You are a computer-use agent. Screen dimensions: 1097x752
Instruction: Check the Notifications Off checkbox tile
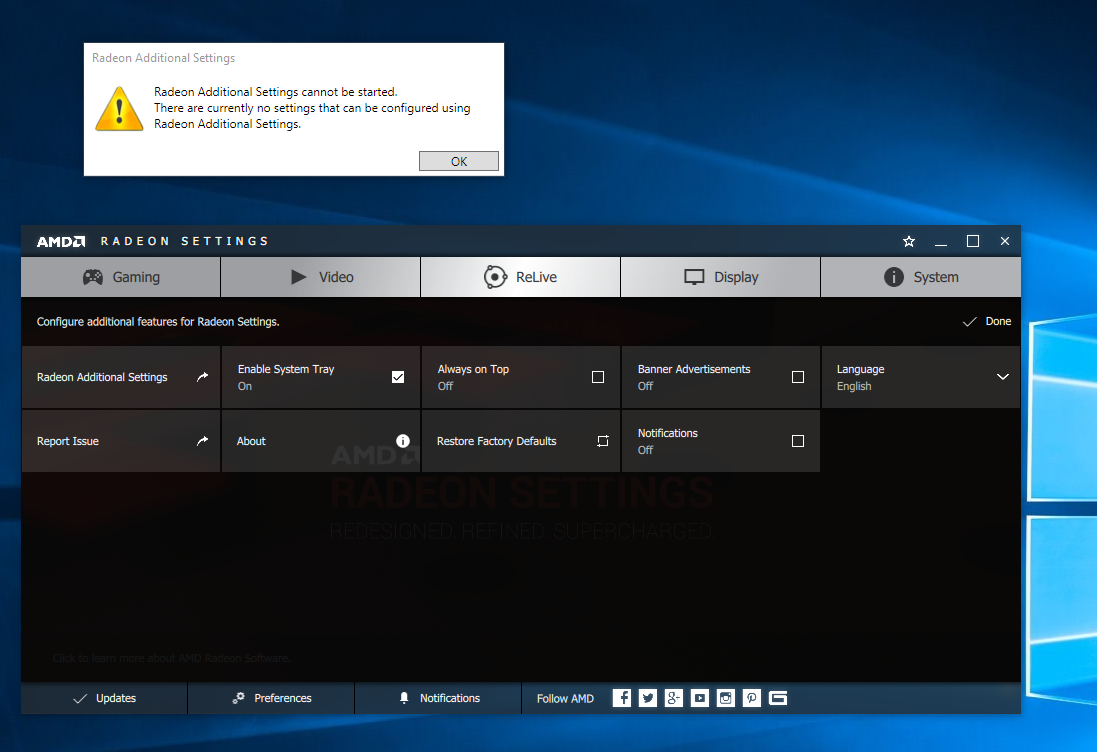798,441
